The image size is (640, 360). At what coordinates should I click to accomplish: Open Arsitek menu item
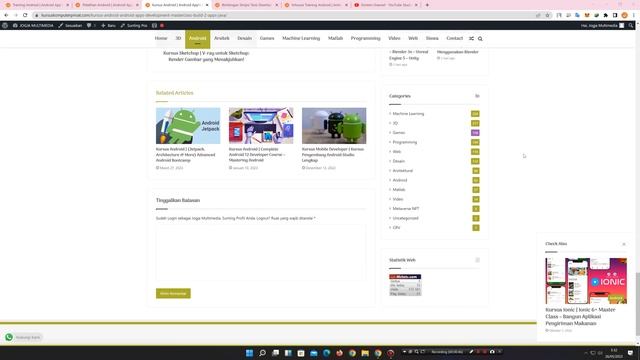[x=222, y=38]
